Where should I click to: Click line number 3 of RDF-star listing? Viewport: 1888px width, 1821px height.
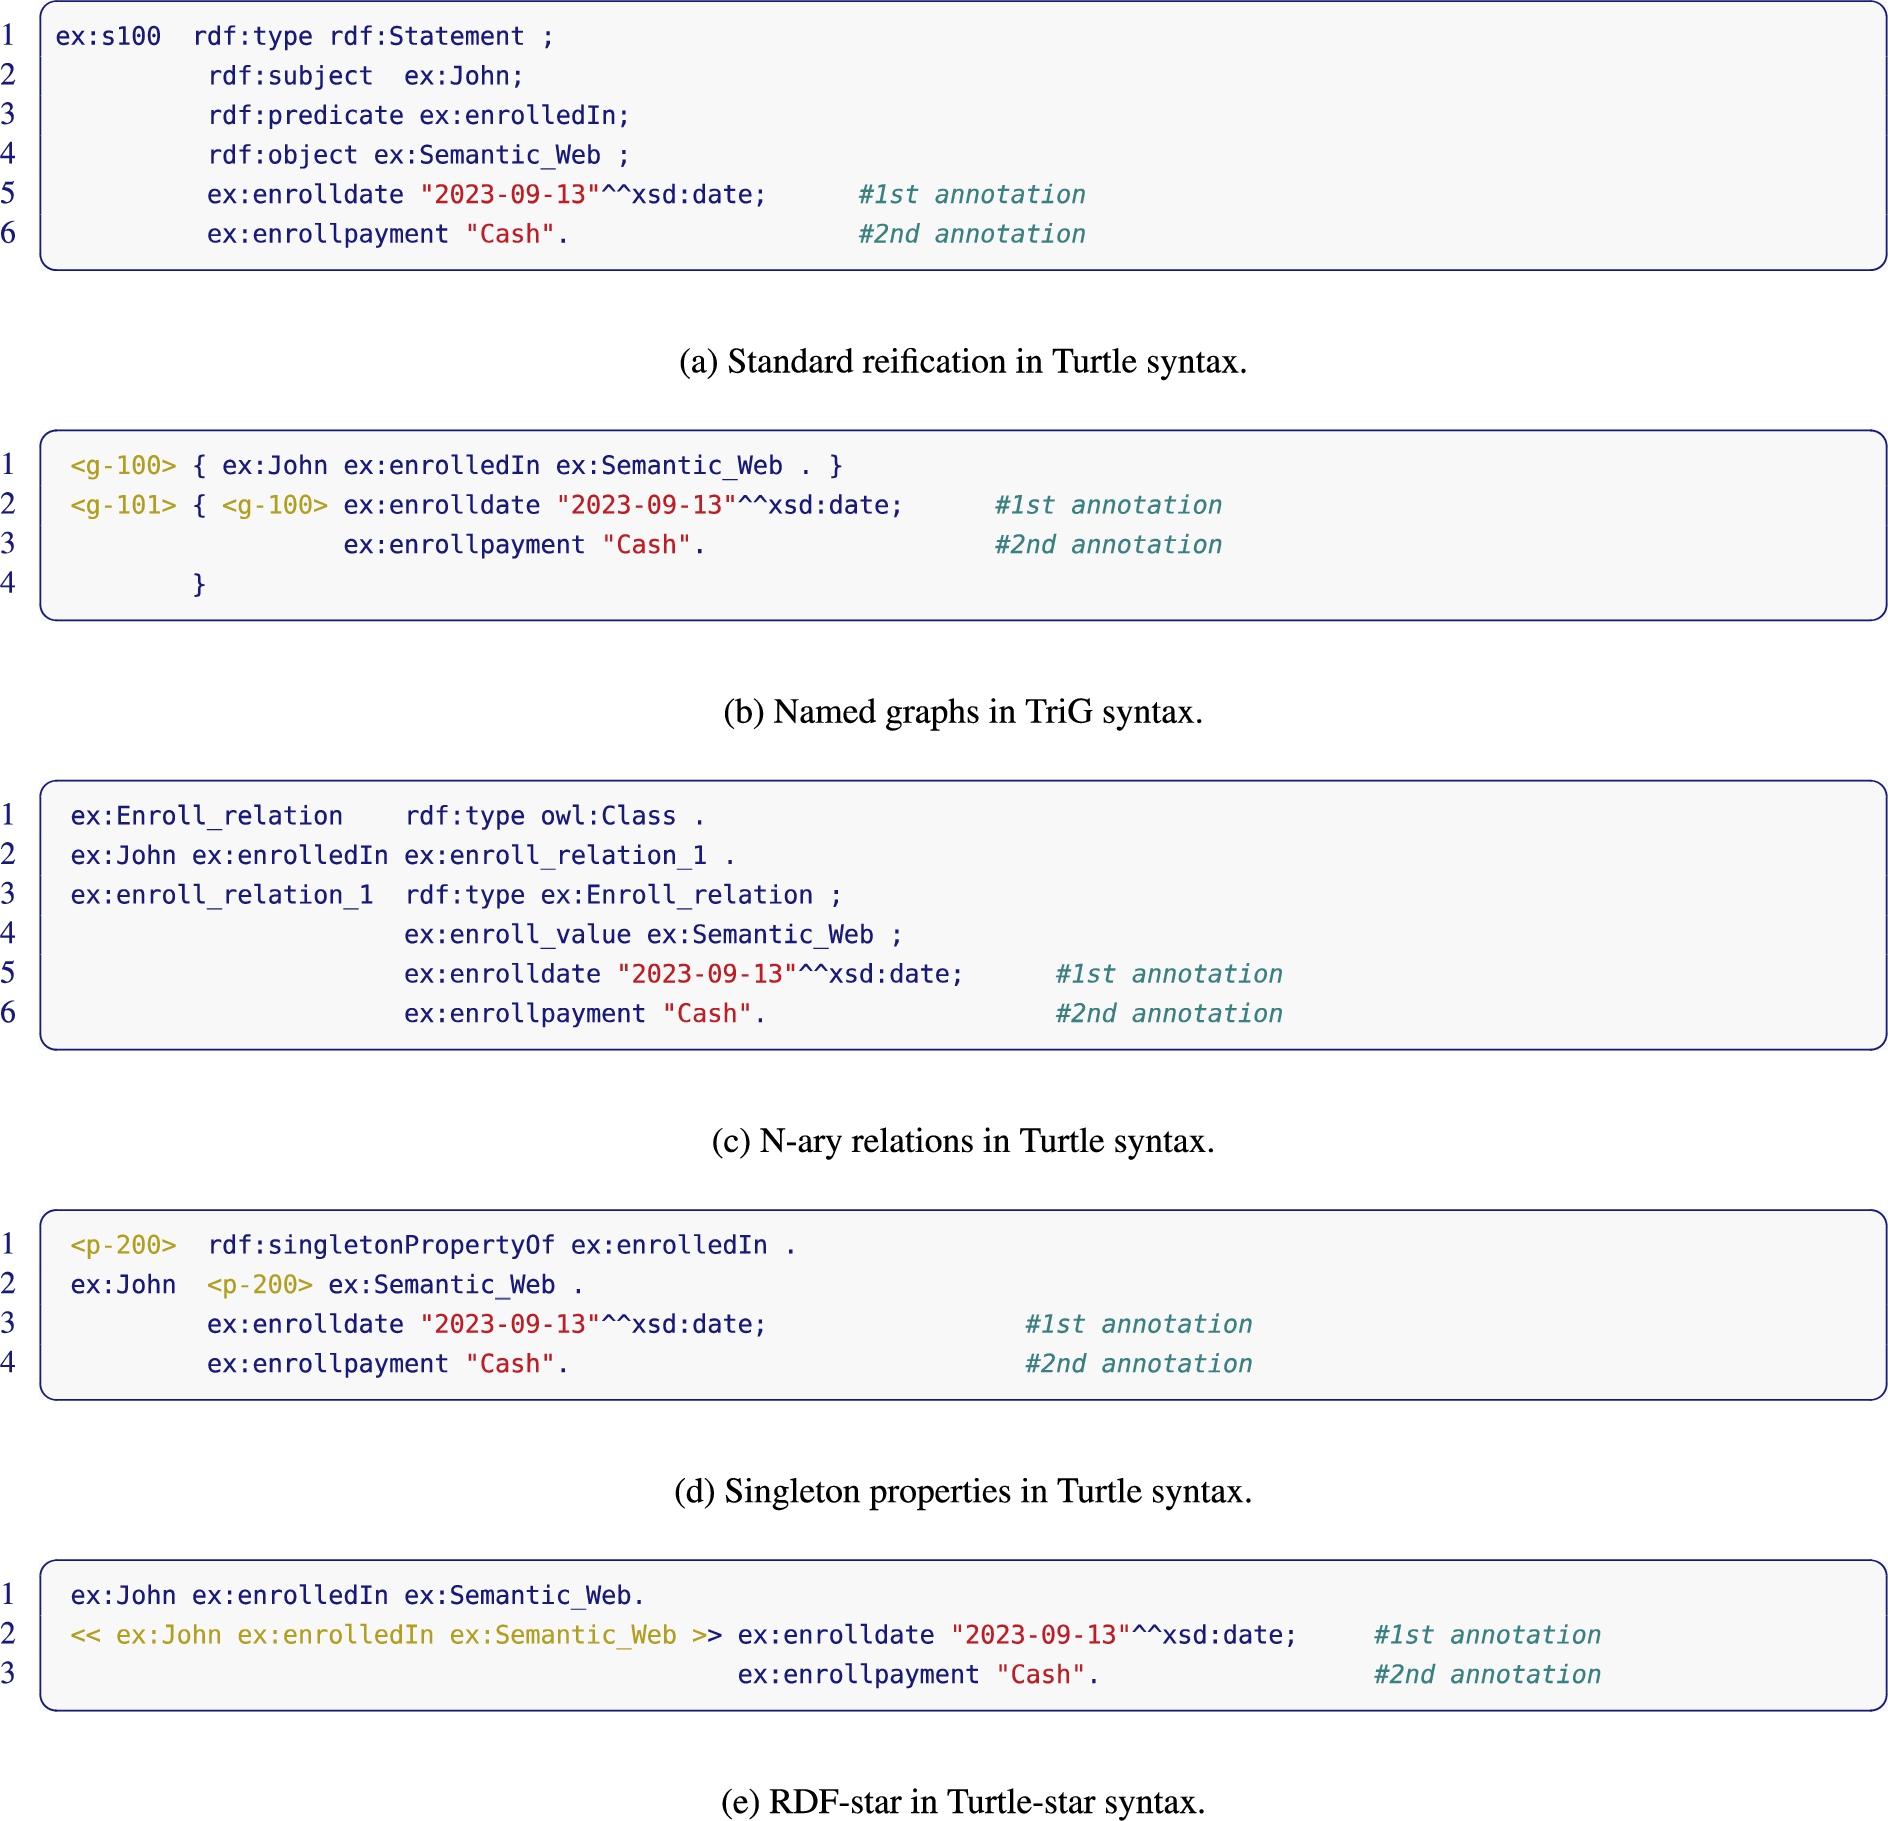(x=8, y=1673)
